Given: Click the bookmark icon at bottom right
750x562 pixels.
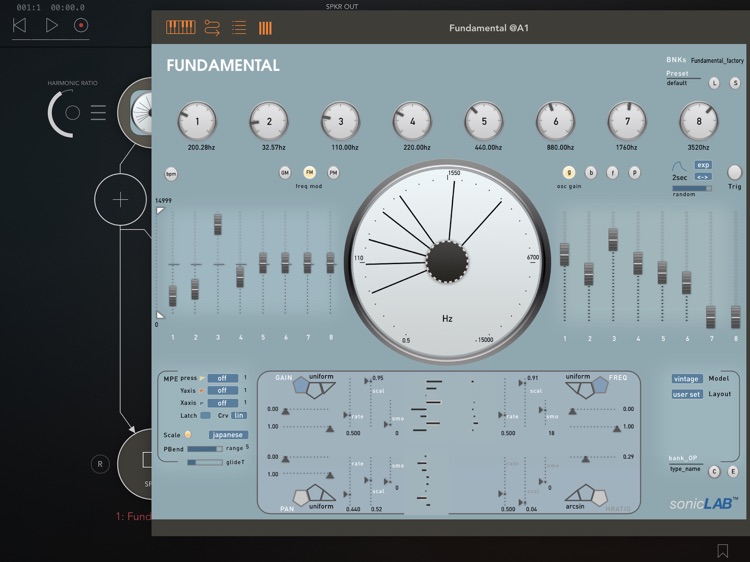Looking at the screenshot, I should coord(722,551).
